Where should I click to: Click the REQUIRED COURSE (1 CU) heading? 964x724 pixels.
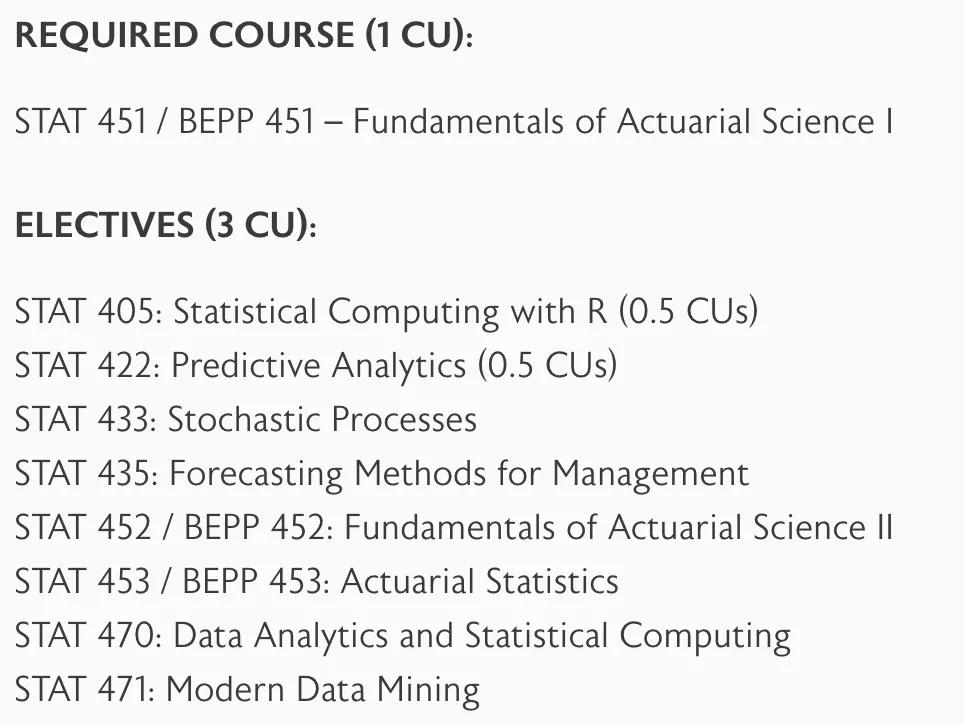coord(243,37)
